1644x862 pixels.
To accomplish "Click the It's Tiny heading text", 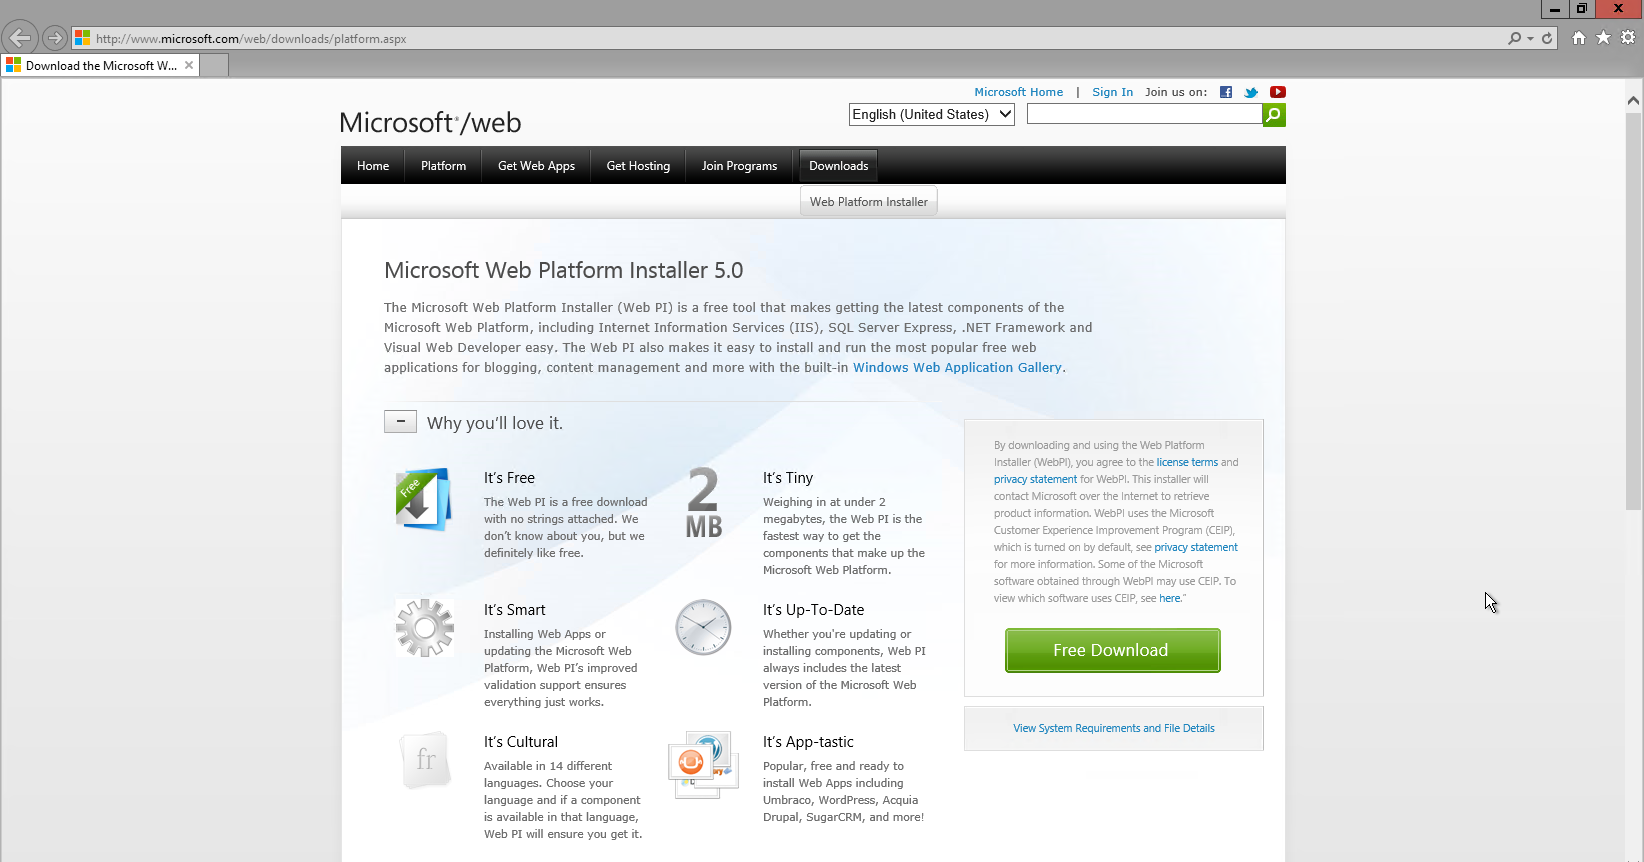I will (x=788, y=478).
